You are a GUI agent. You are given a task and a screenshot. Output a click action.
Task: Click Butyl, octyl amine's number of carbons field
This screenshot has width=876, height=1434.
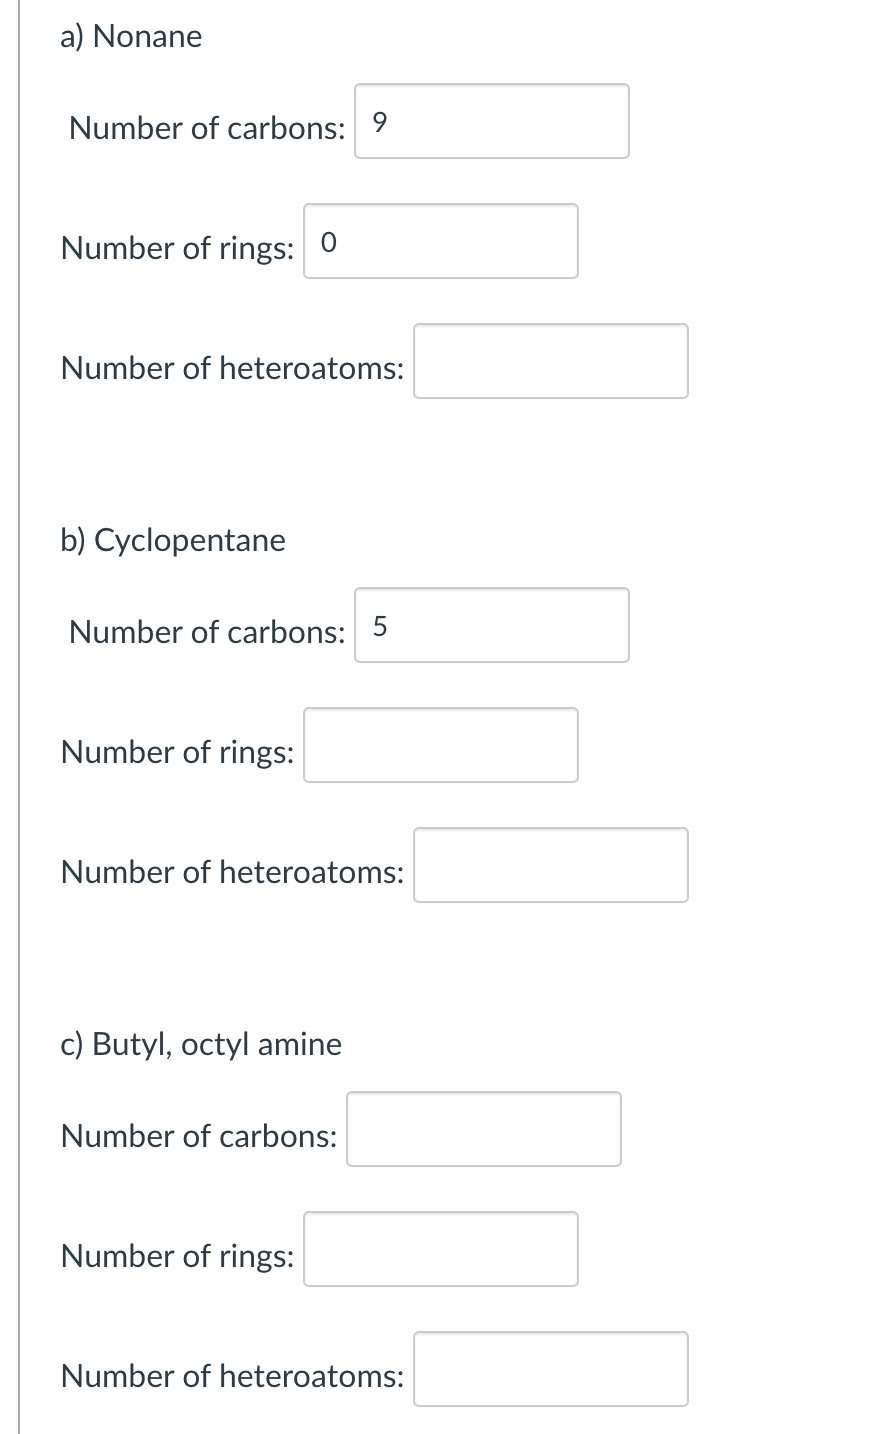click(x=483, y=1129)
